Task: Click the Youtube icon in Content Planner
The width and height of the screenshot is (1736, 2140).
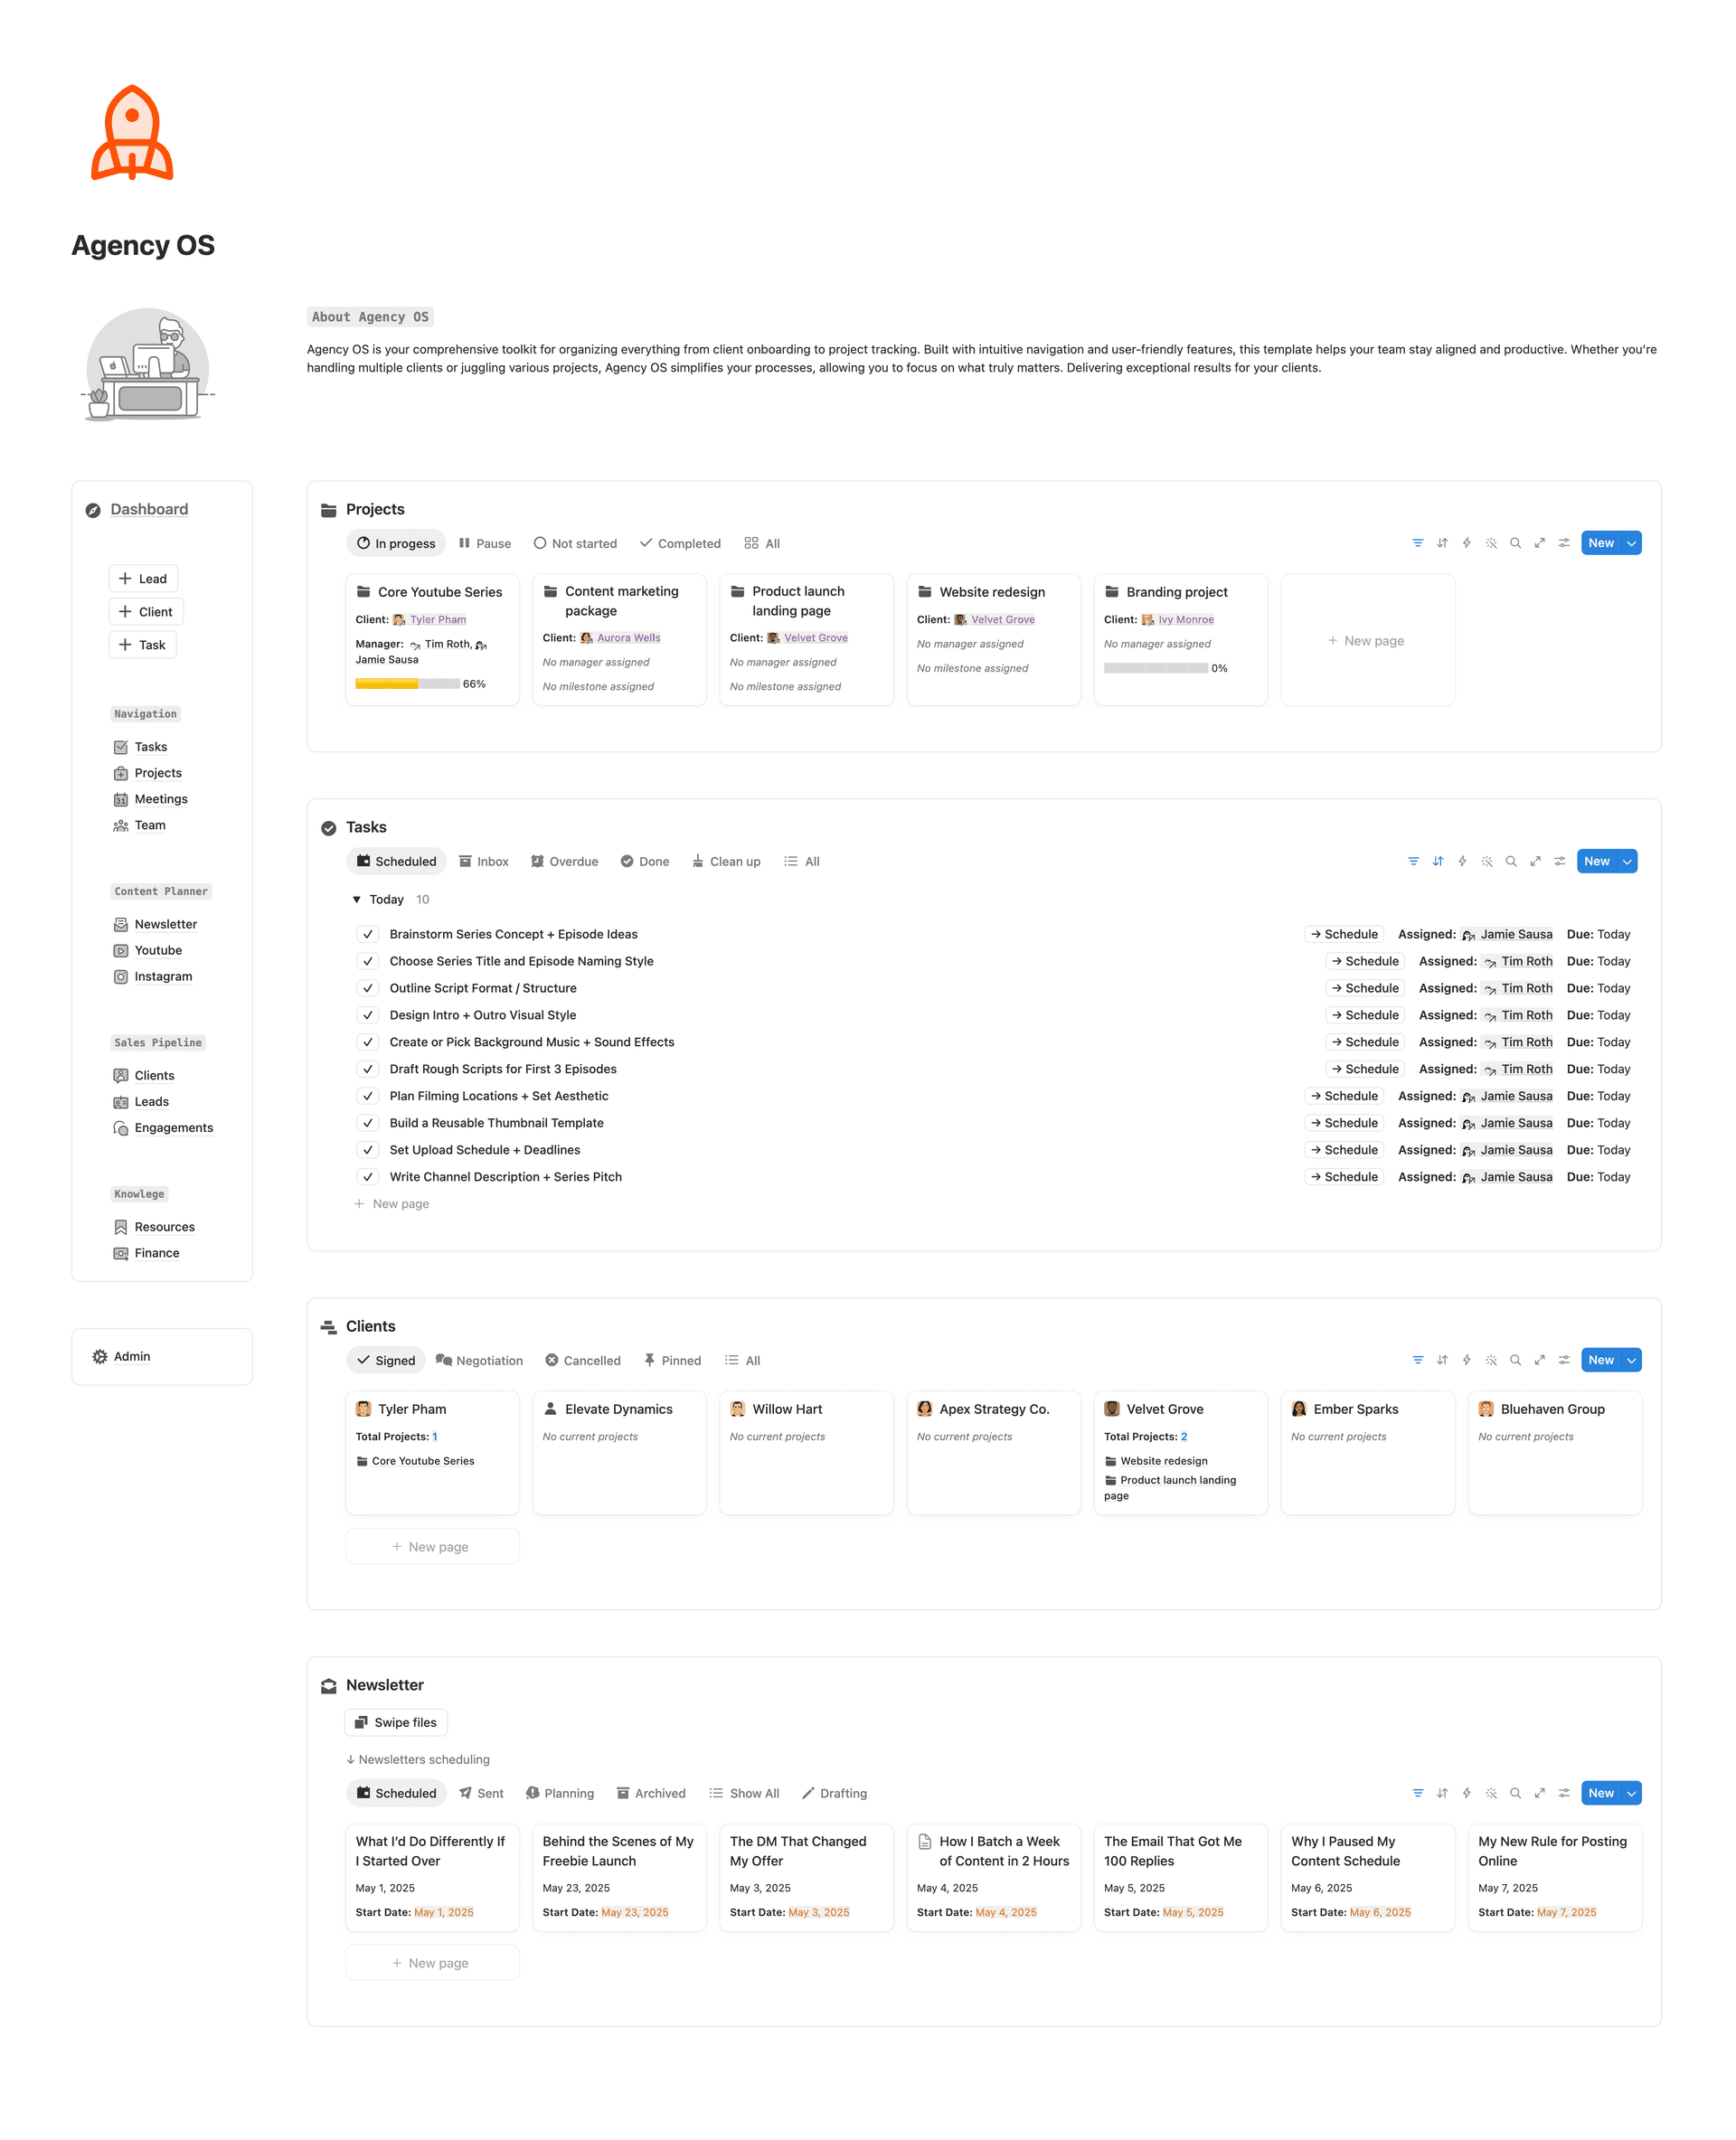Action: tap(121, 950)
